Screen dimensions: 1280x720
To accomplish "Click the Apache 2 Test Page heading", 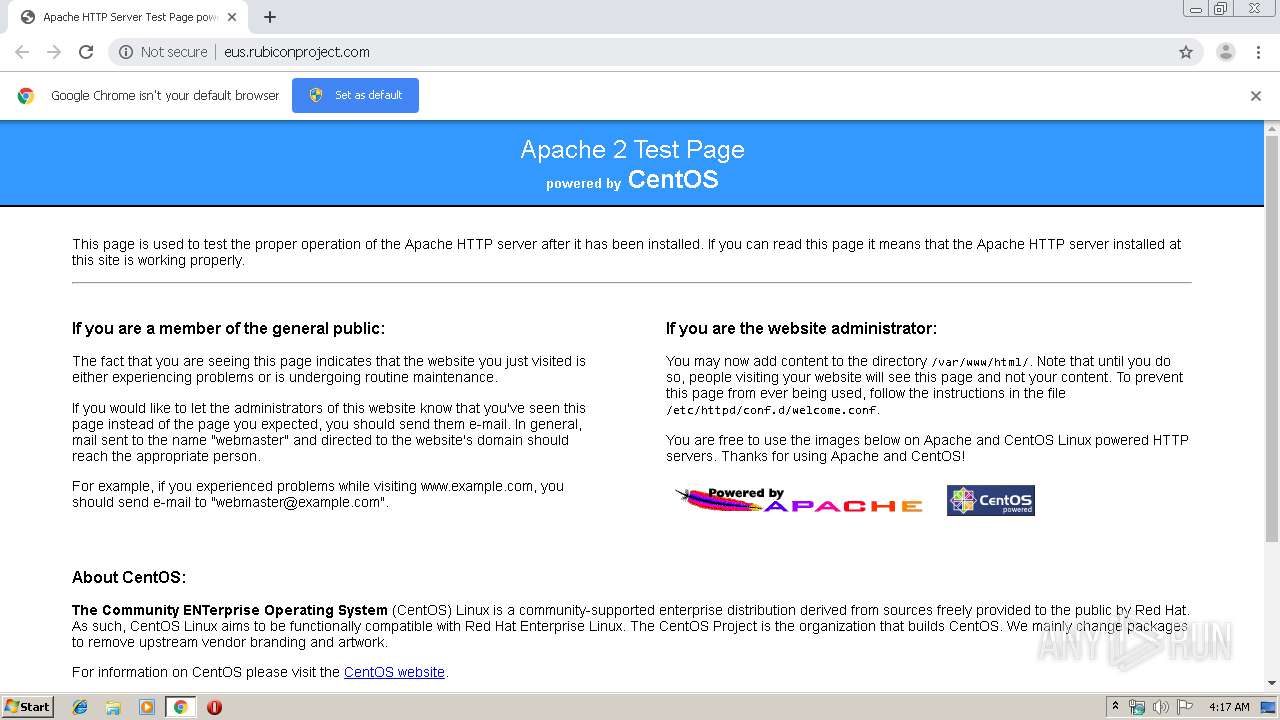I will [632, 149].
